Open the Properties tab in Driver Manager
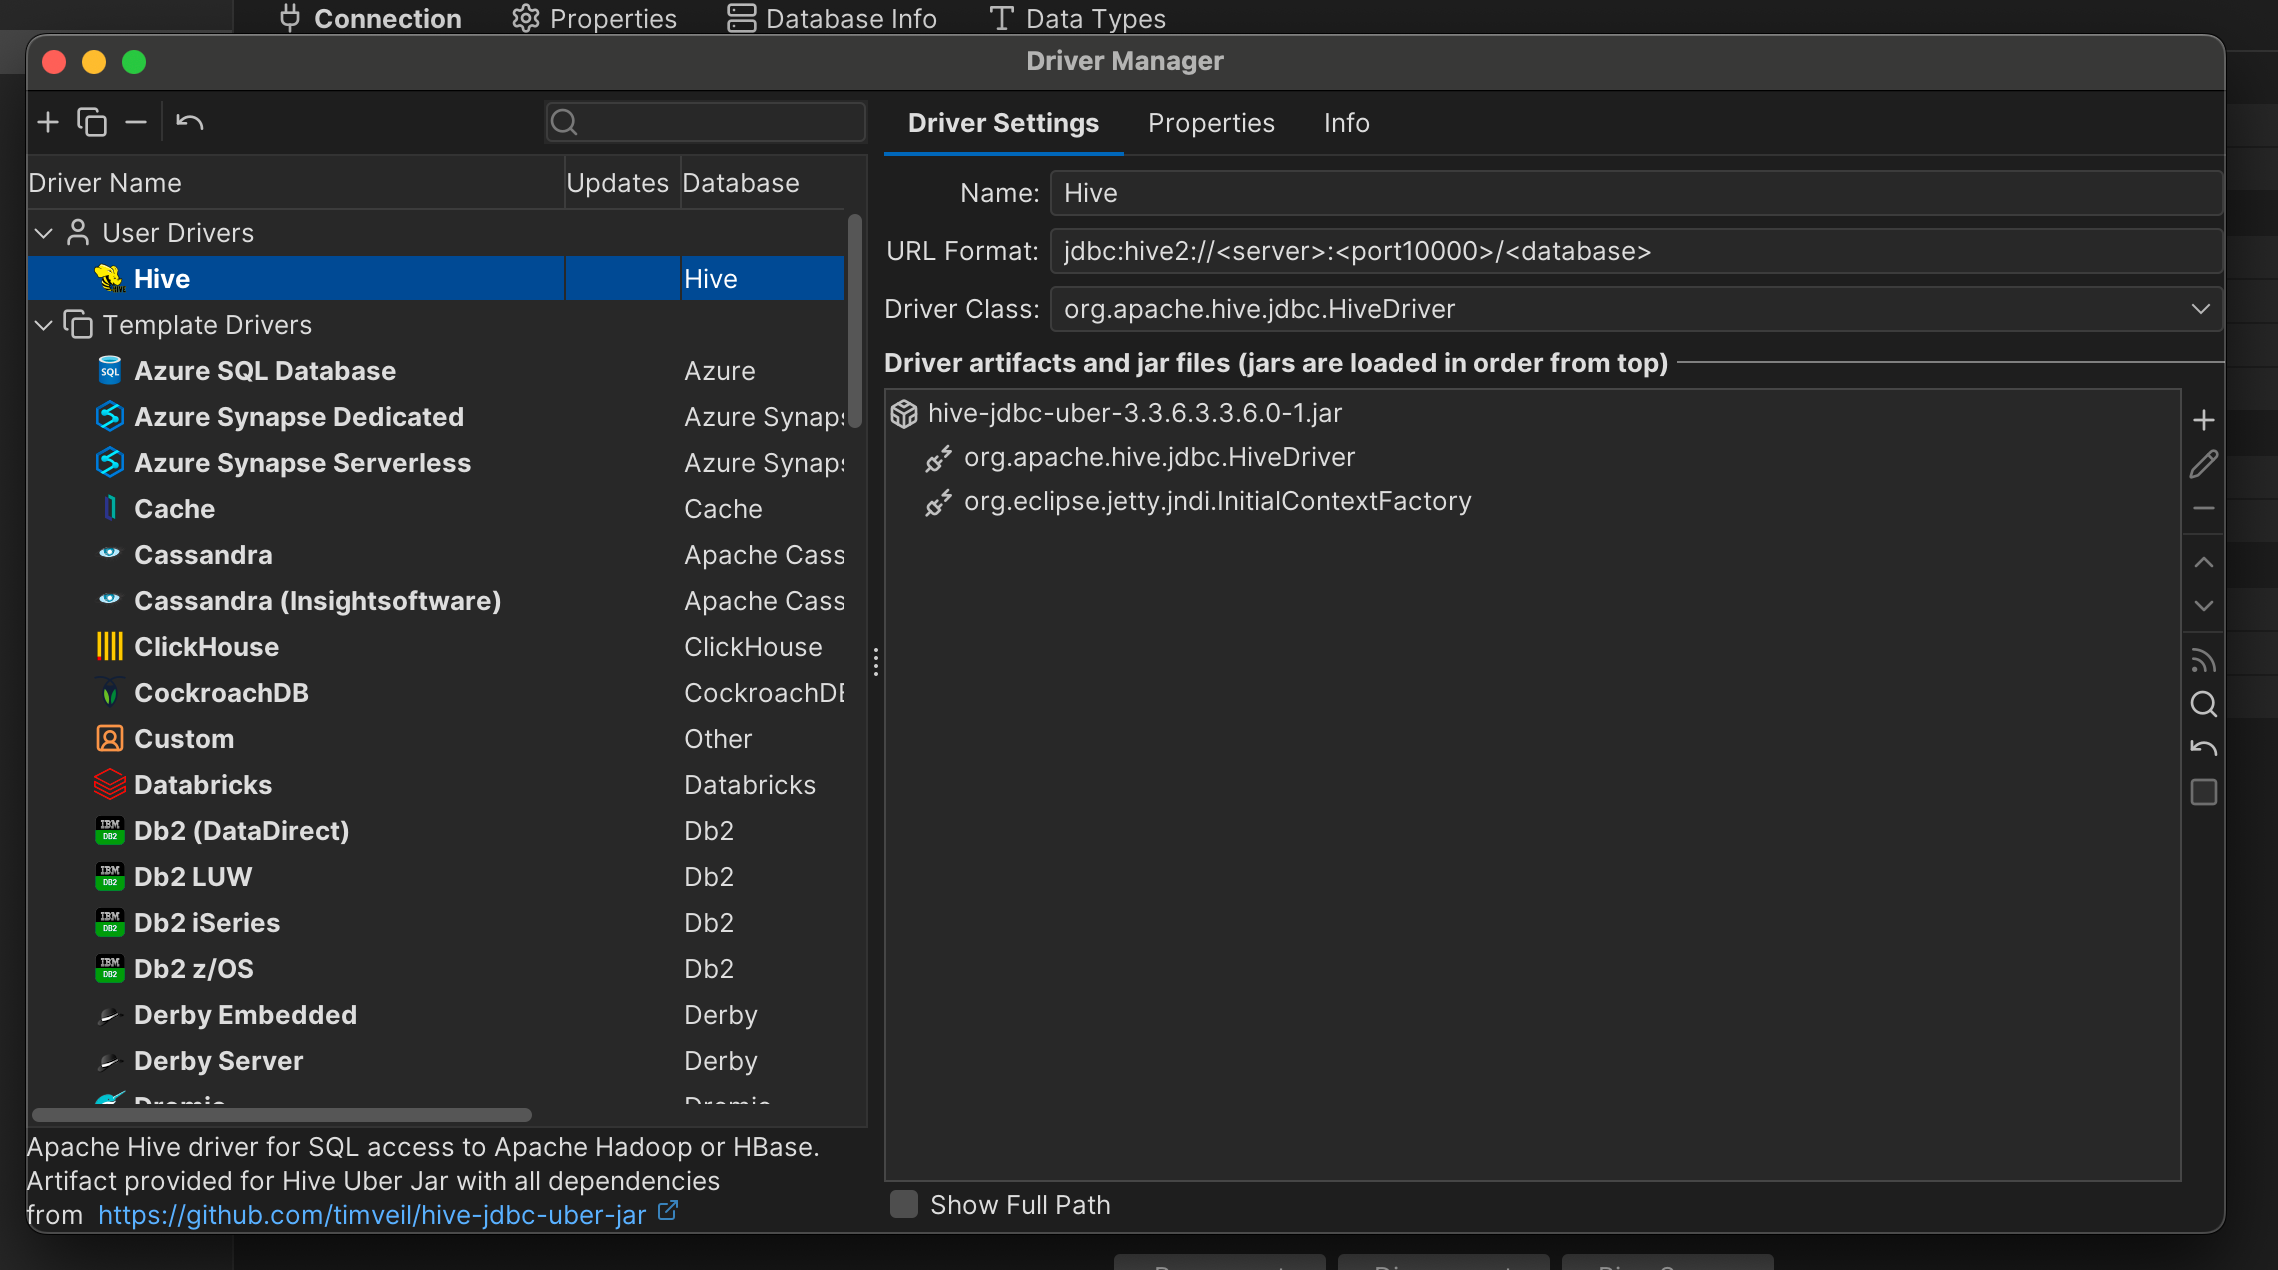Viewport: 2278px width, 1270px height. coord(1211,123)
